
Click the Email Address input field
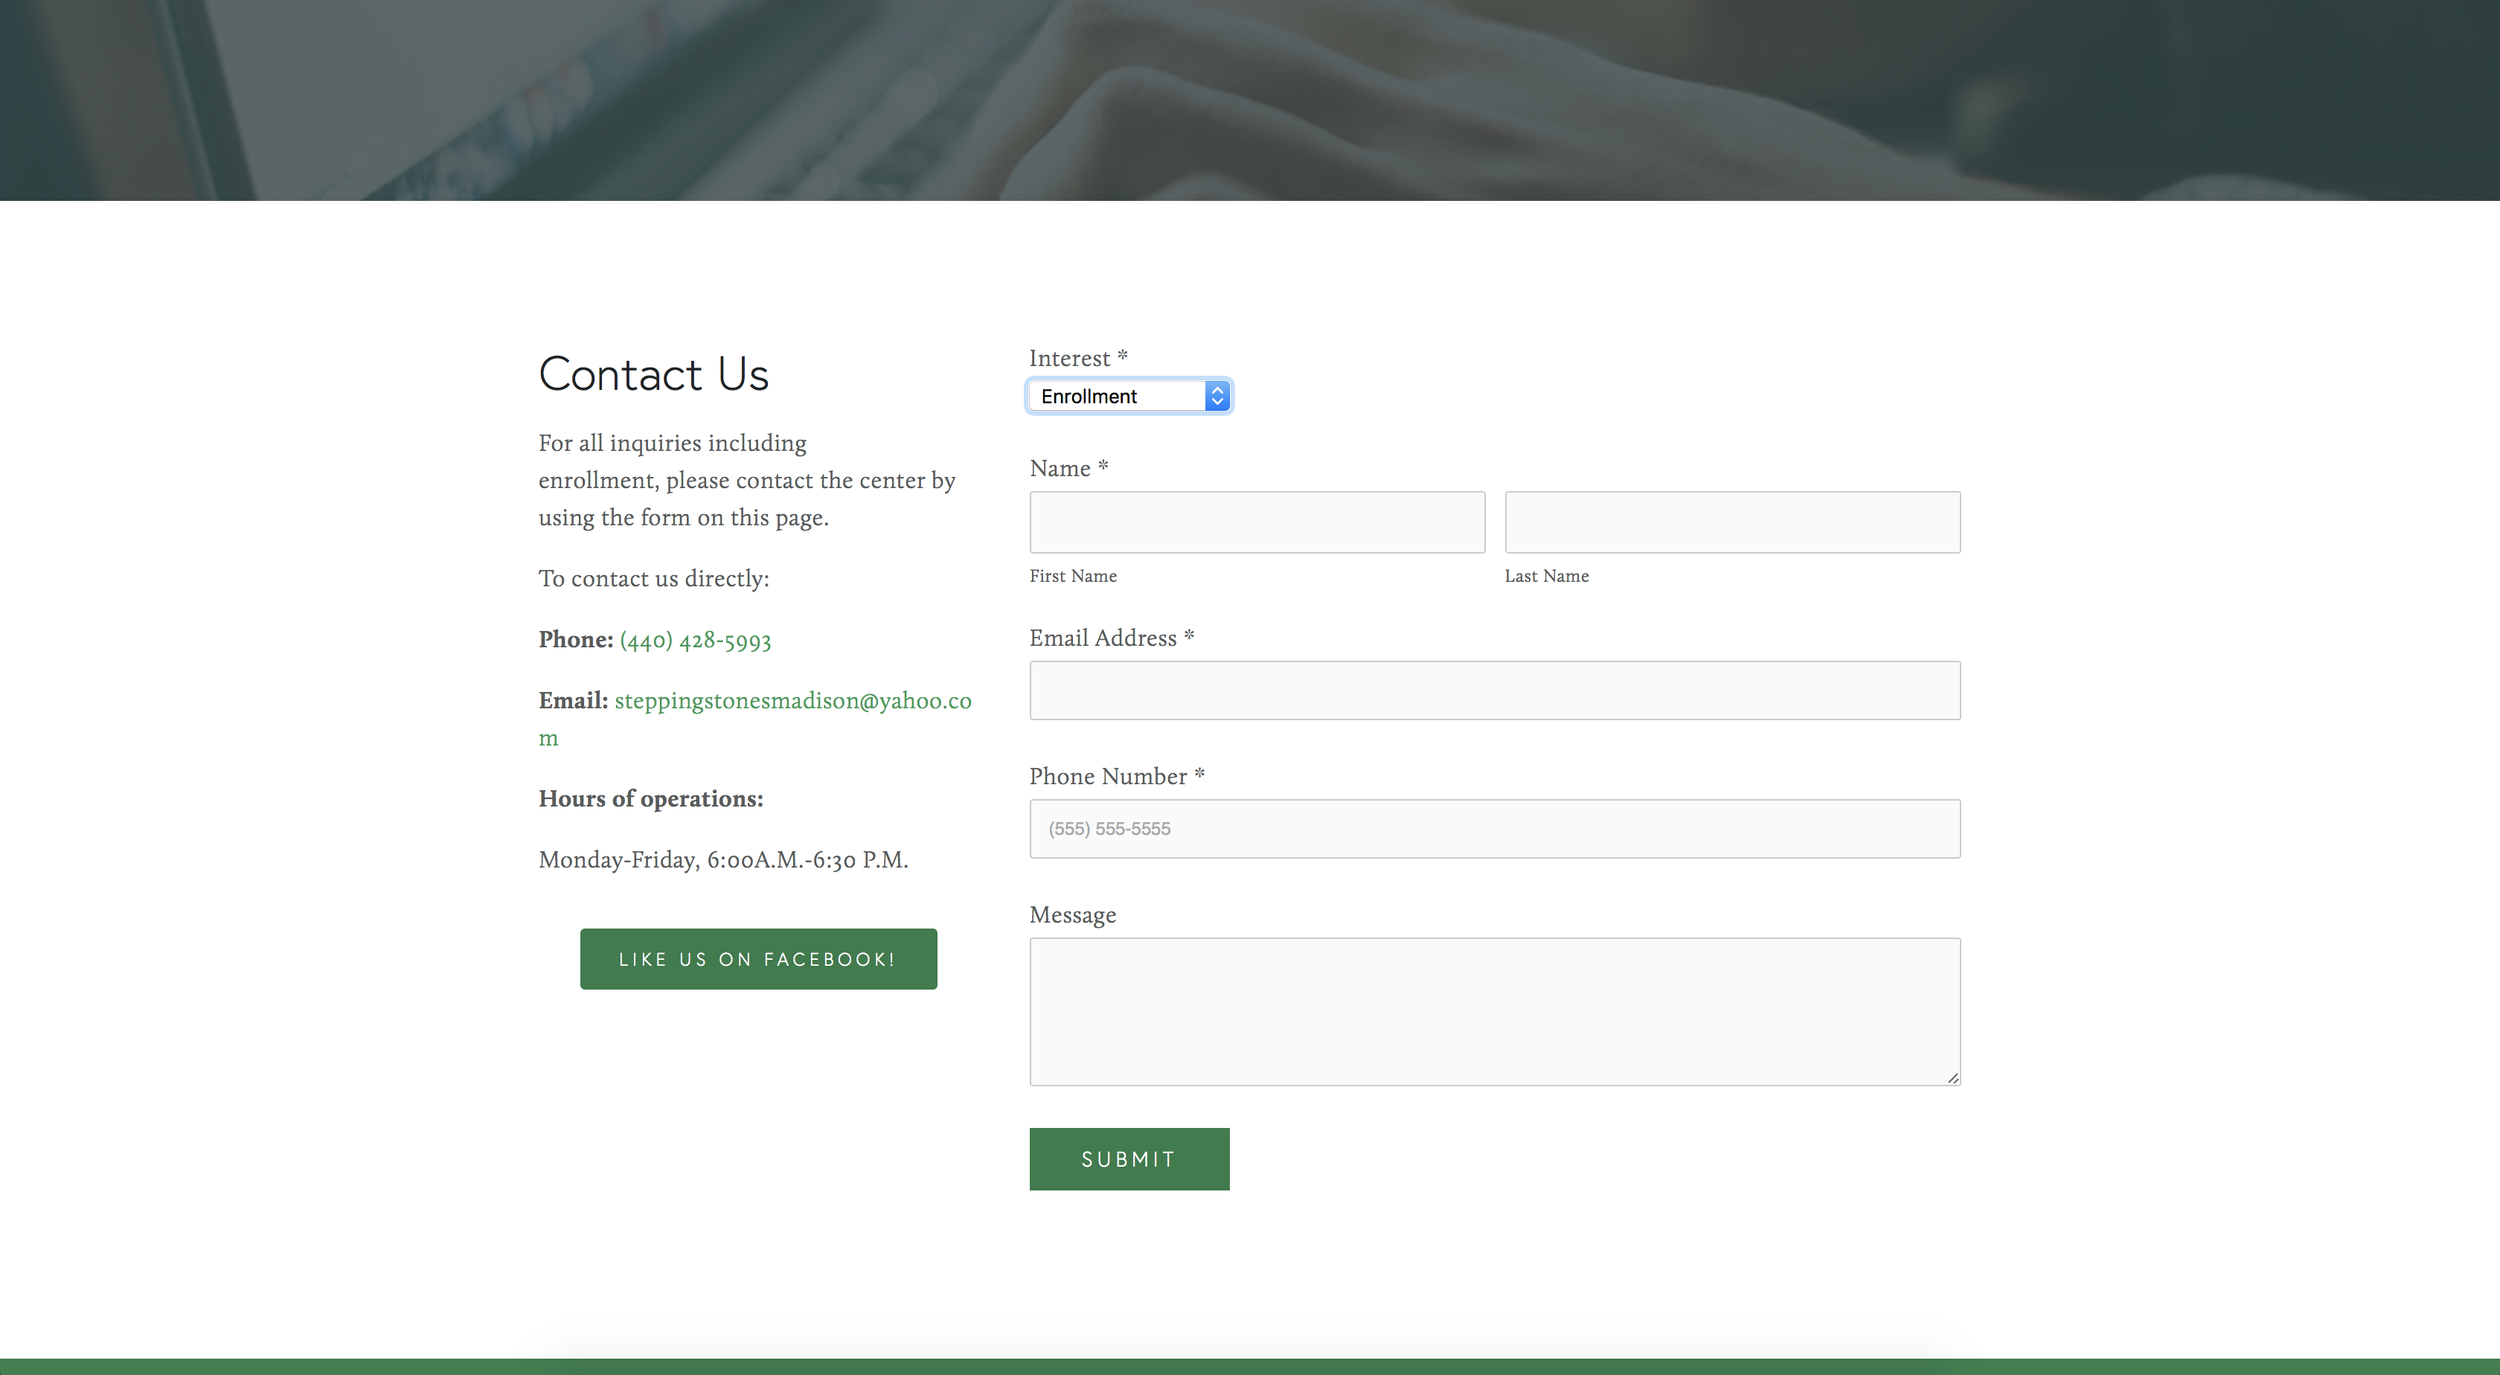coord(1494,690)
